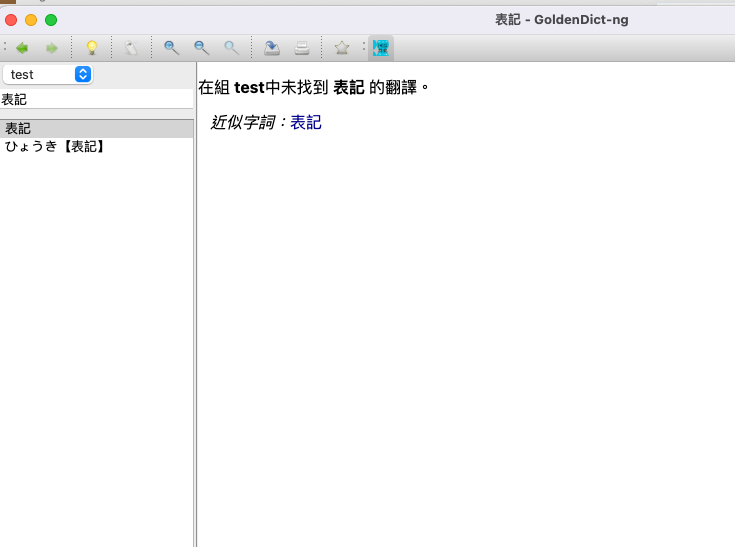Screen dimensions: 735x547
Task: Zoom in with the magnifier plus icon
Action: point(172,48)
